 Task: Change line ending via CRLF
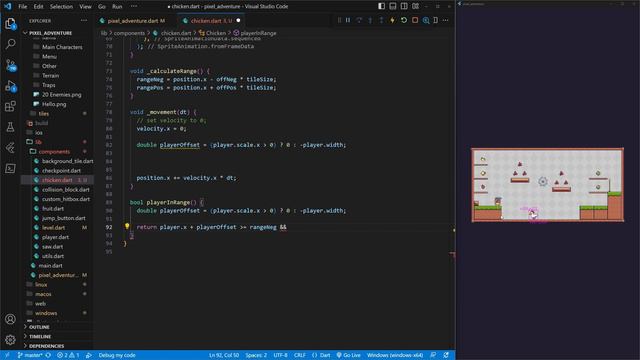pos(300,355)
